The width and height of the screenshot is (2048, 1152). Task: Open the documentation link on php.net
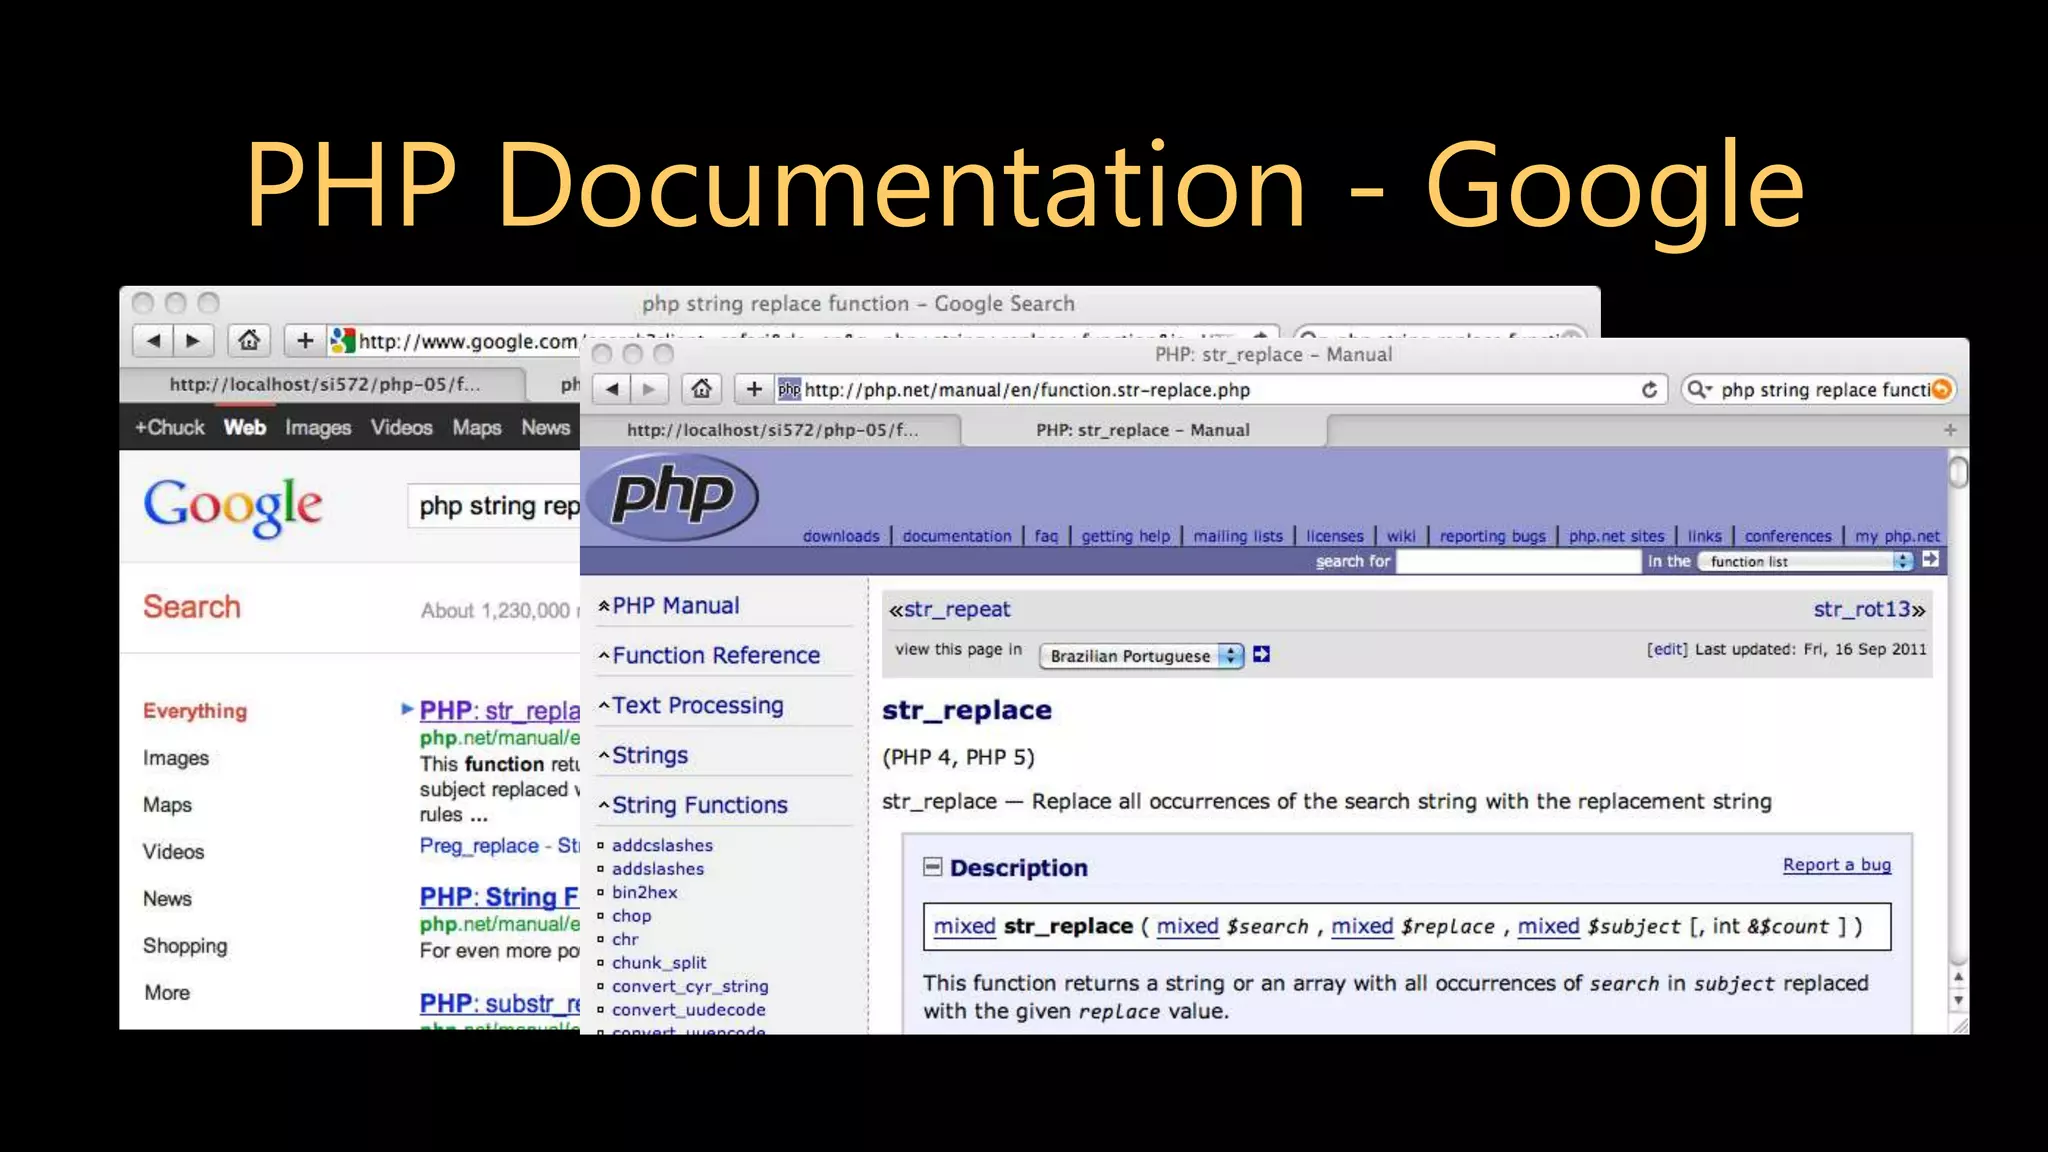pos(957,536)
